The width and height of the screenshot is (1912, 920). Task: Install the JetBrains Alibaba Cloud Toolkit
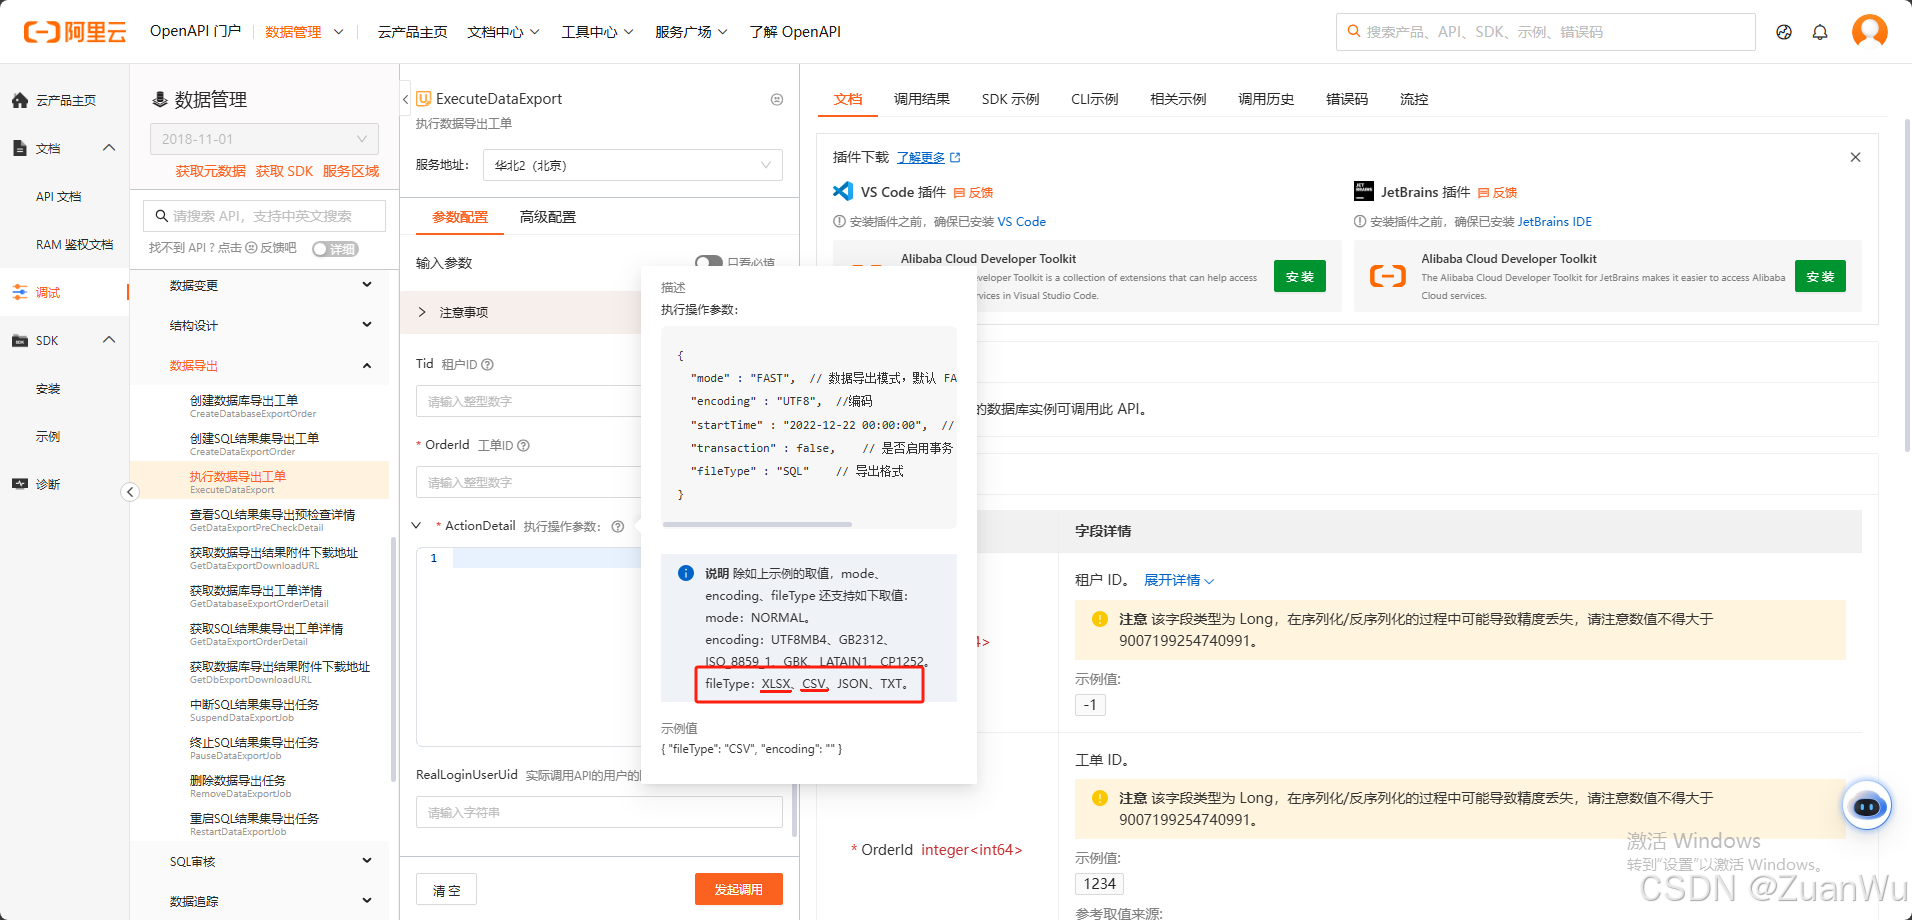click(1820, 276)
